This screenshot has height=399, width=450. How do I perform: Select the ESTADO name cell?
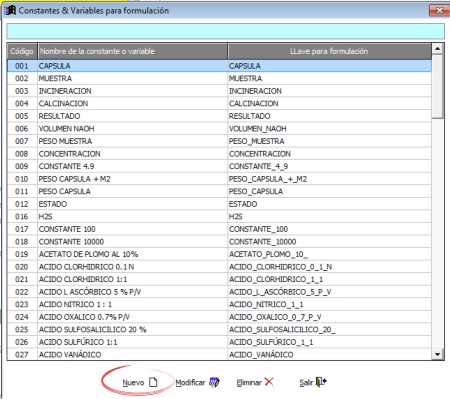[132, 204]
